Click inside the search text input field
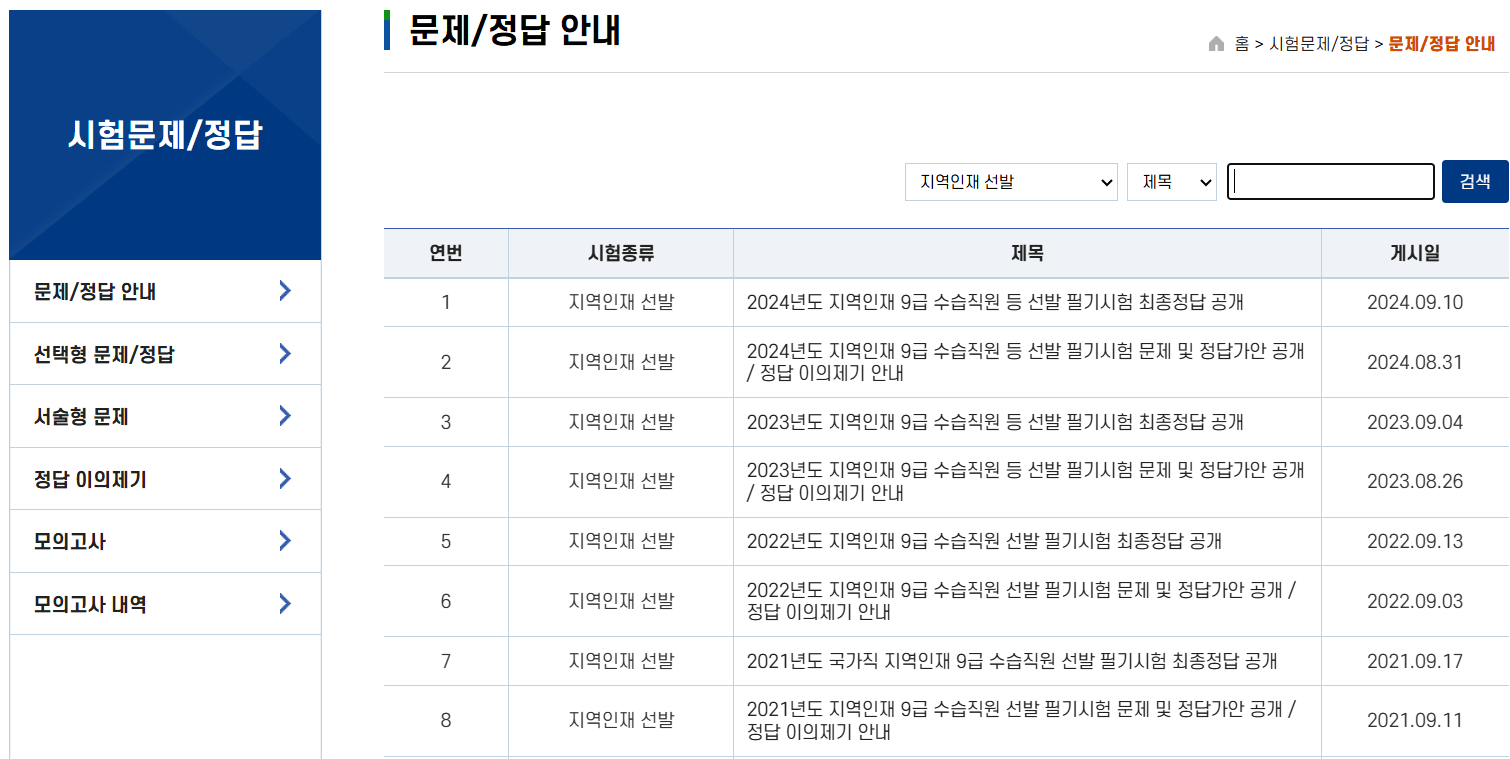1510x759 pixels. (1330, 181)
